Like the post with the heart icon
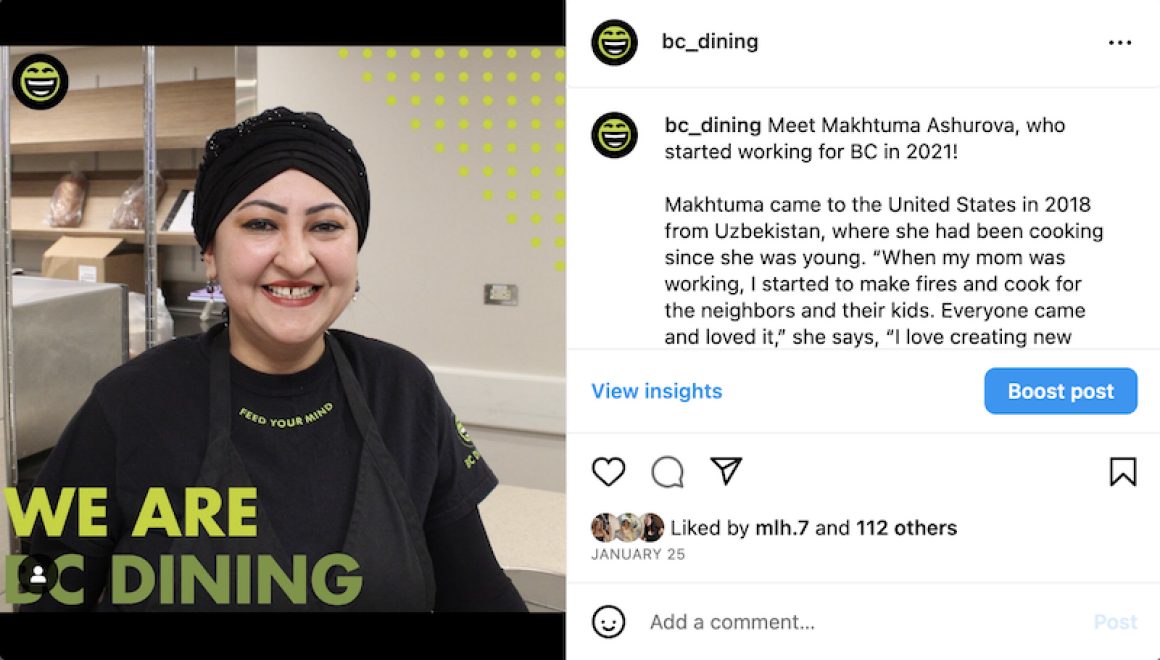1160x660 pixels. [608, 472]
